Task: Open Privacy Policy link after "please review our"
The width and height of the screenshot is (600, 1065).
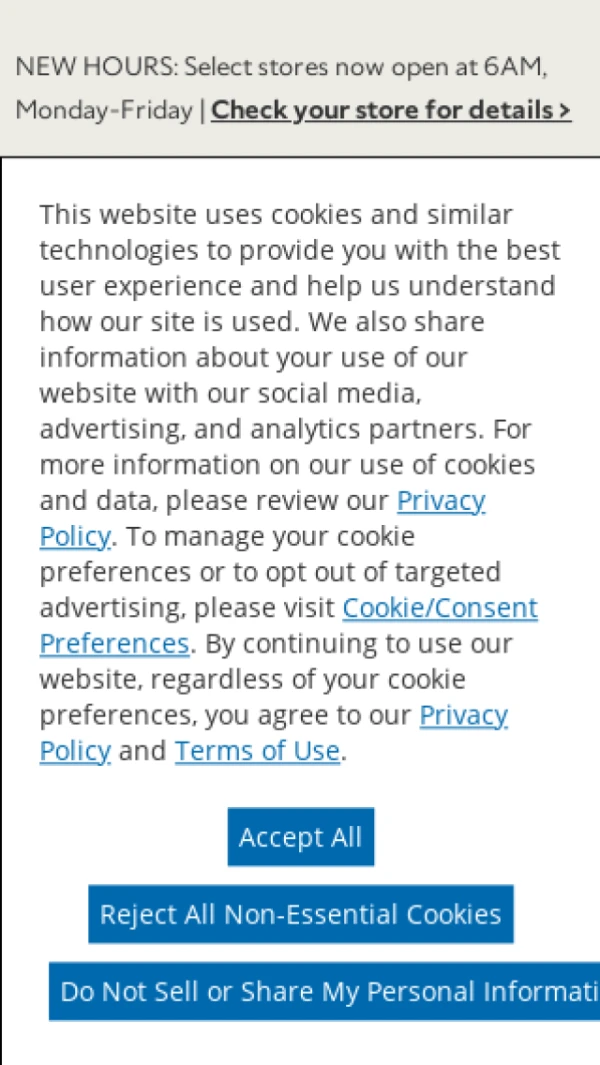Action: pyautogui.click(x=441, y=500)
